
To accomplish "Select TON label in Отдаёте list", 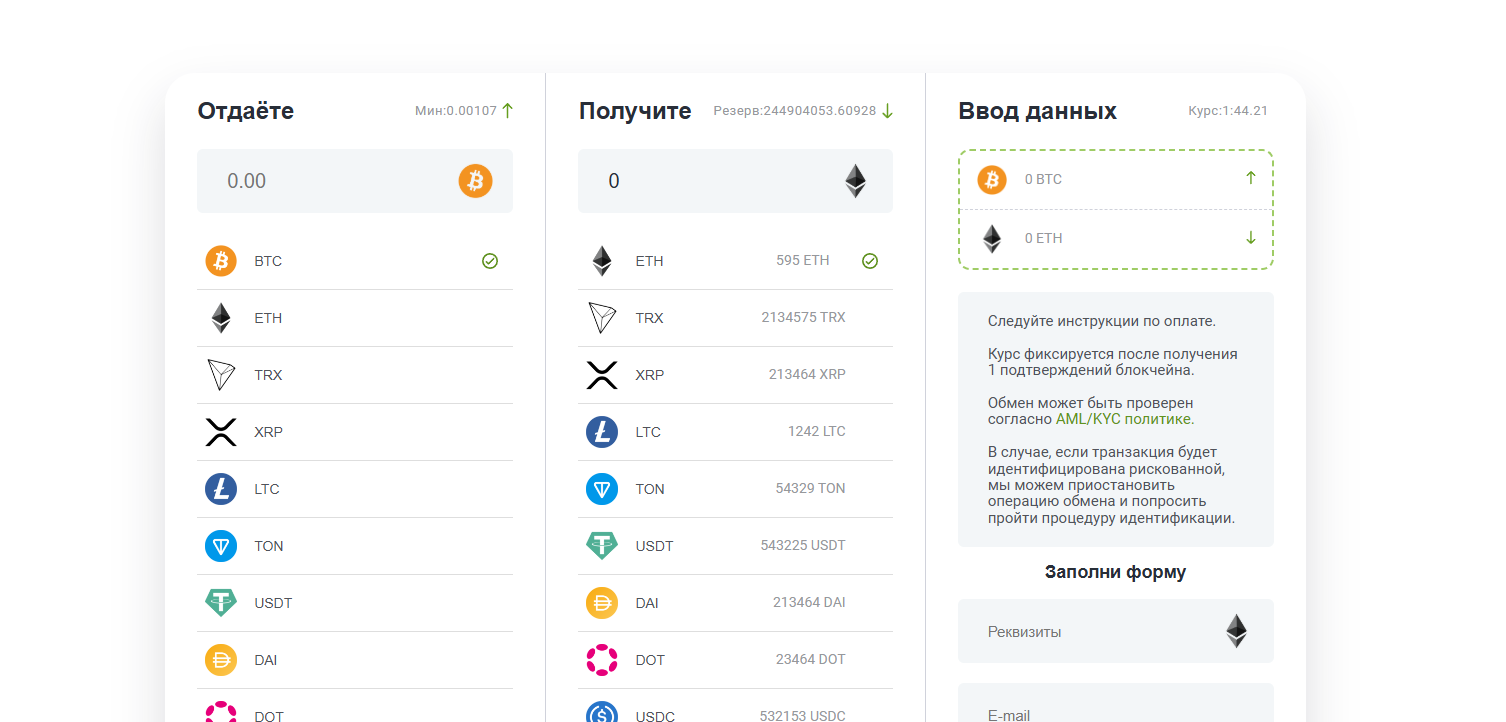I will tap(269, 546).
